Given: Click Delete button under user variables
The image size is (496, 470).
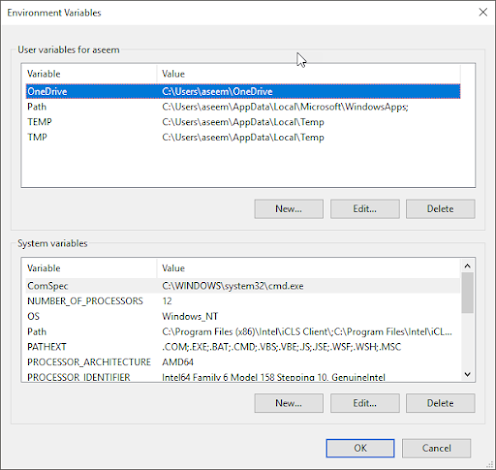Looking at the screenshot, I should coord(440,209).
